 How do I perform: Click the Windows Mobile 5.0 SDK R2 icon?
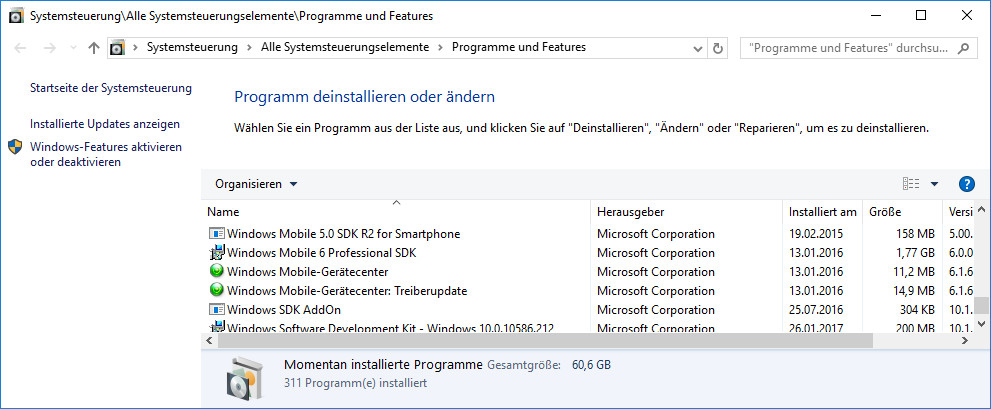217,234
